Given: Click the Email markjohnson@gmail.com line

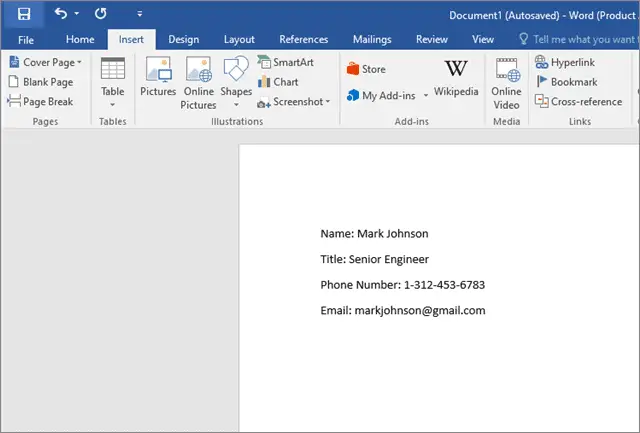Looking at the screenshot, I should [403, 310].
